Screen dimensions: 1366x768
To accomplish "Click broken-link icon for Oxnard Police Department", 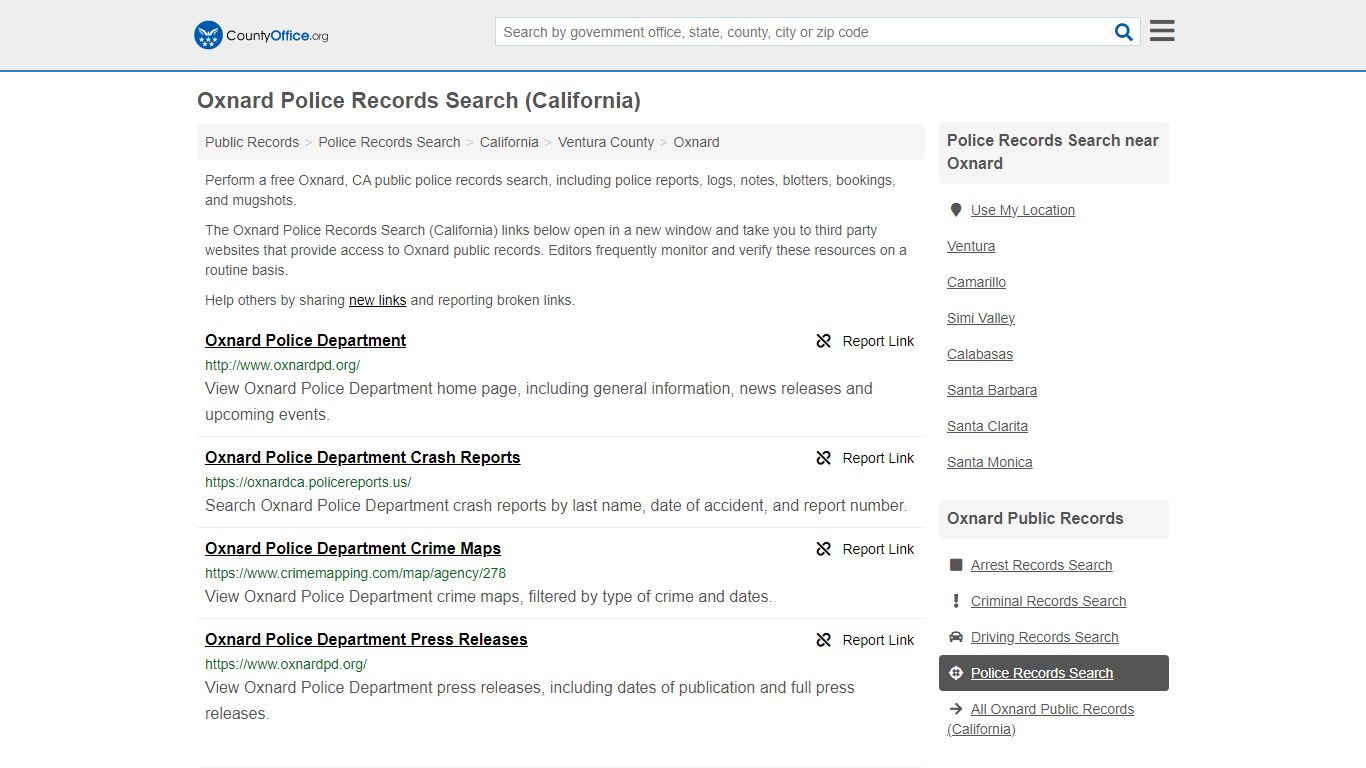I will pos(824,341).
